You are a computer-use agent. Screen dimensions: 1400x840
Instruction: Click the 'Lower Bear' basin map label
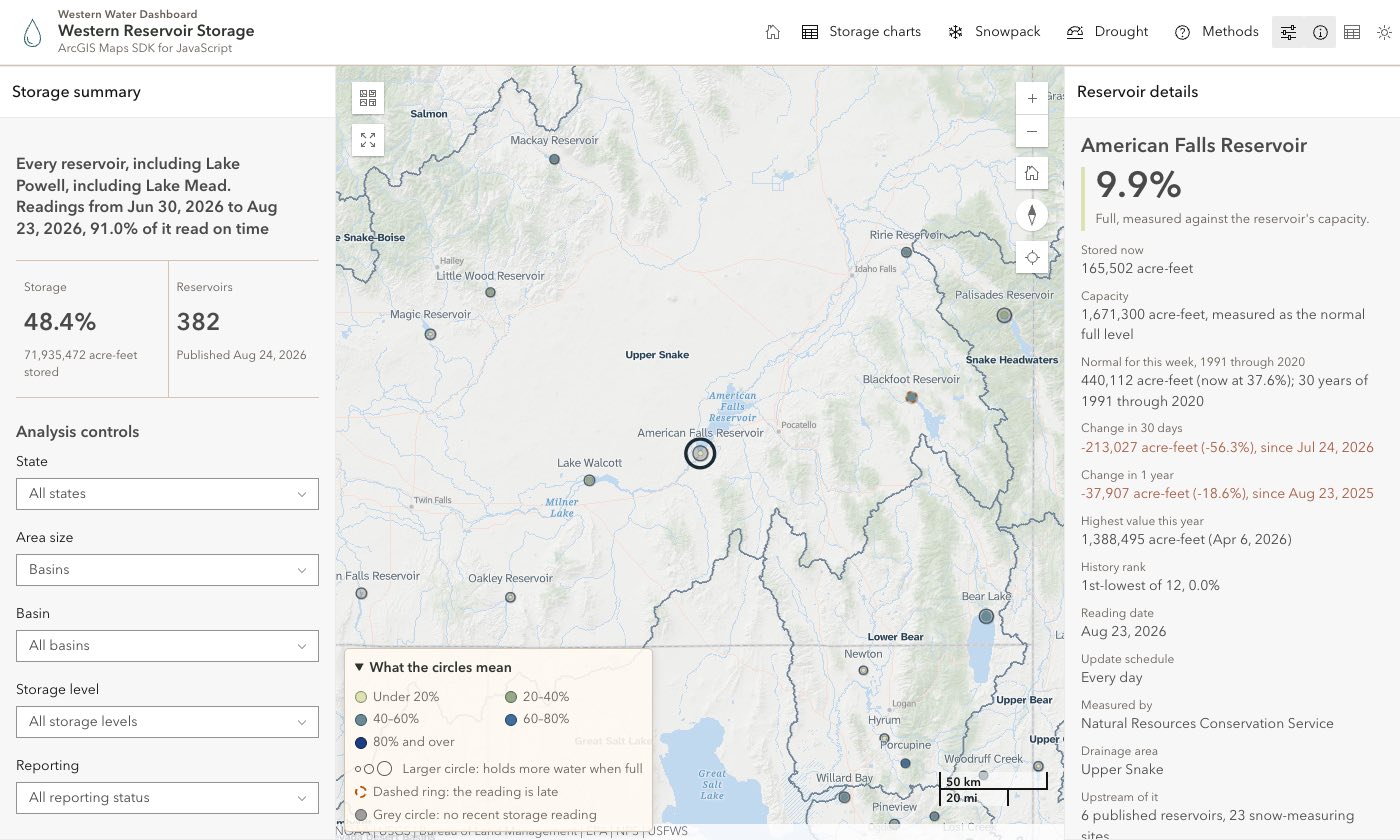coord(895,637)
